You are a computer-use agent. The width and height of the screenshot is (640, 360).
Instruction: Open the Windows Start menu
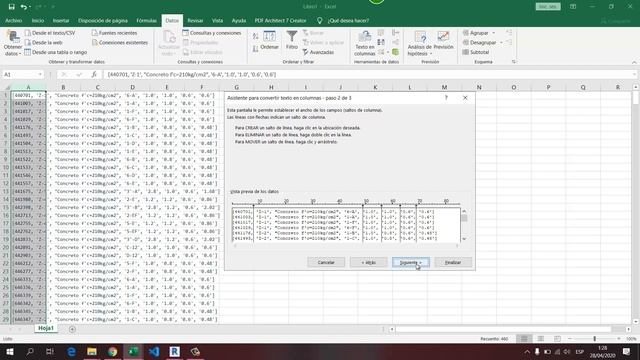click(9, 351)
